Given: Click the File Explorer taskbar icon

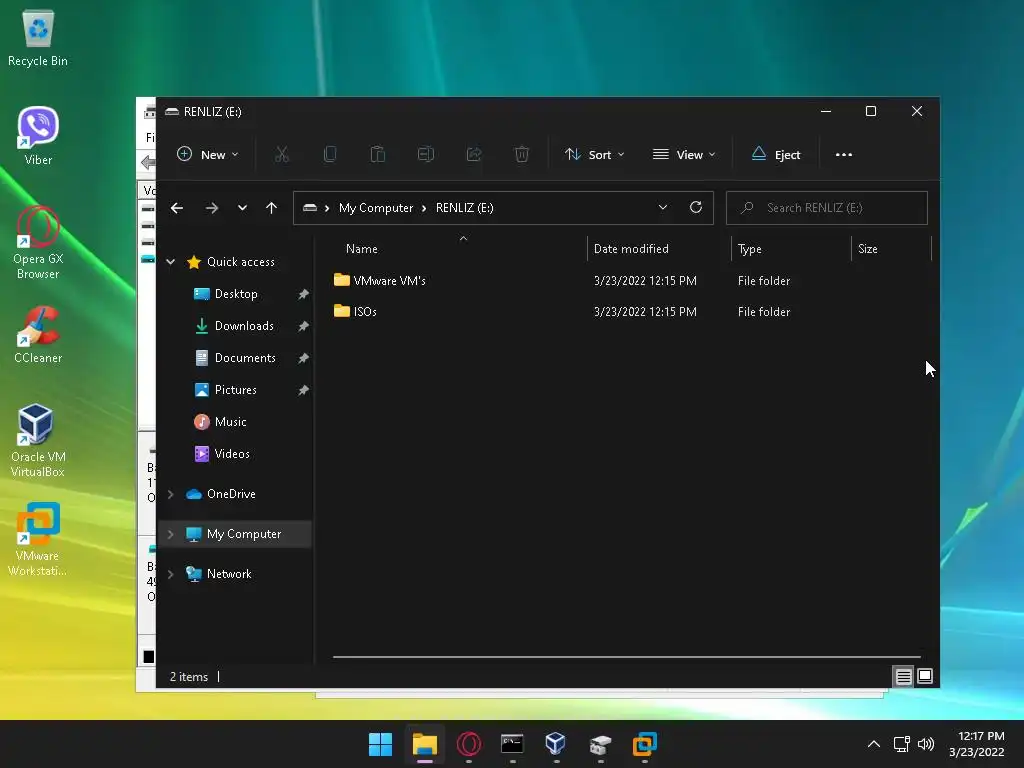Looking at the screenshot, I should (424, 744).
